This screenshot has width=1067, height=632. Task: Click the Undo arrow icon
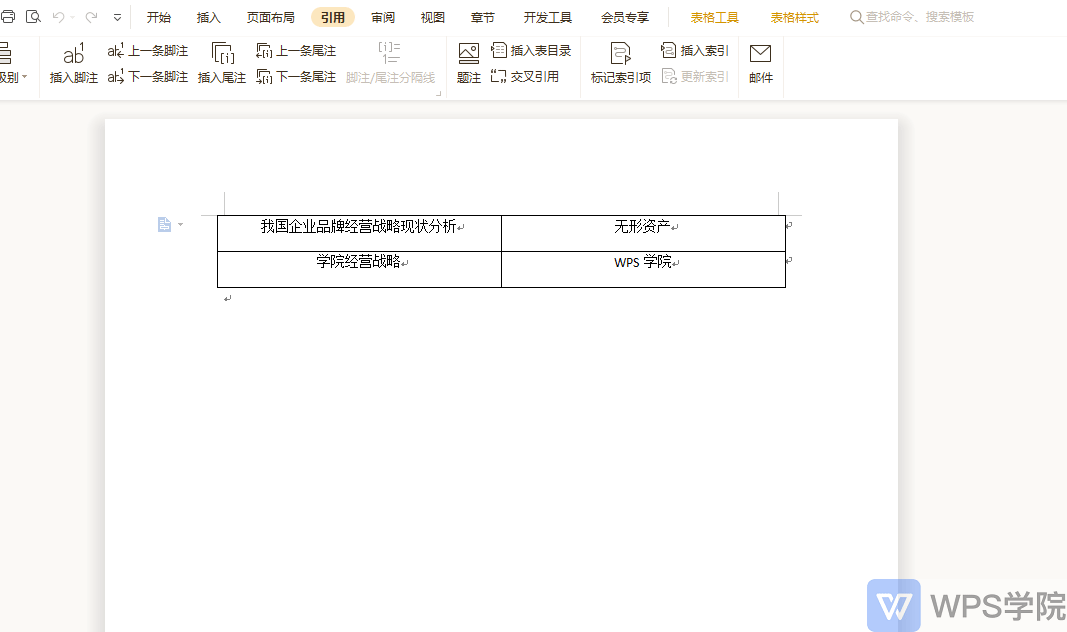(x=59, y=17)
